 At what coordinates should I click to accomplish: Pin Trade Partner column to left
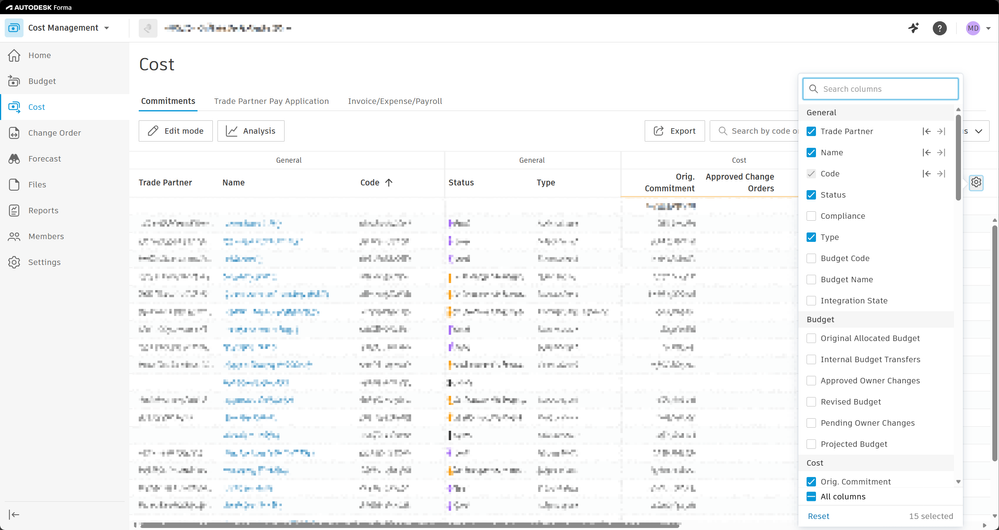coord(926,131)
